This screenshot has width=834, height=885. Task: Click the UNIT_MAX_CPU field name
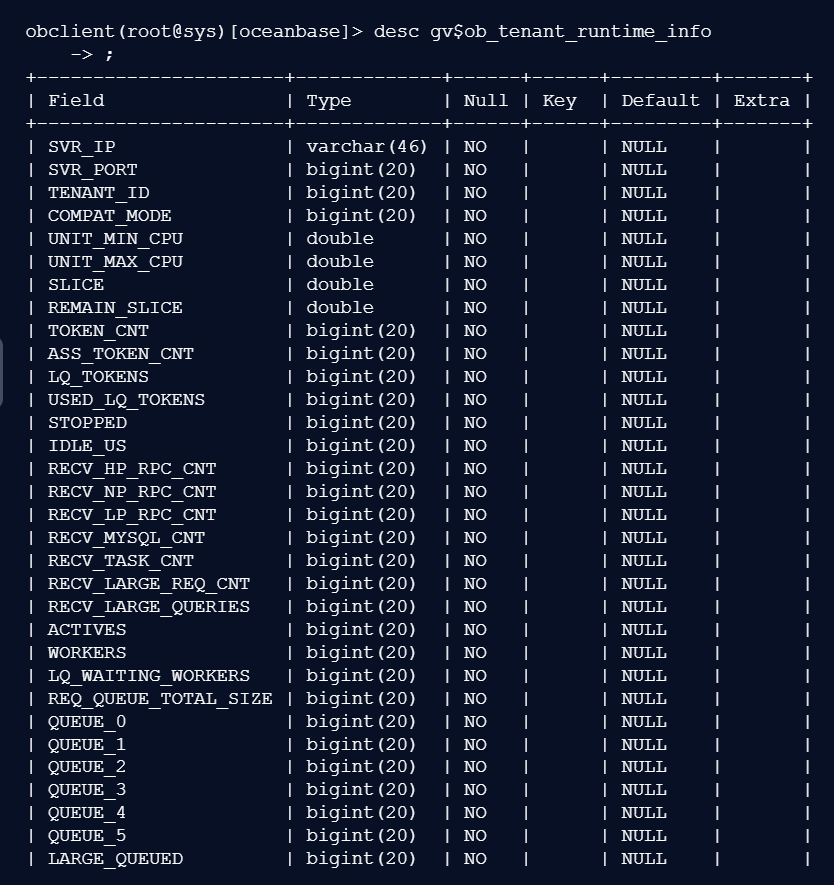pos(116,262)
